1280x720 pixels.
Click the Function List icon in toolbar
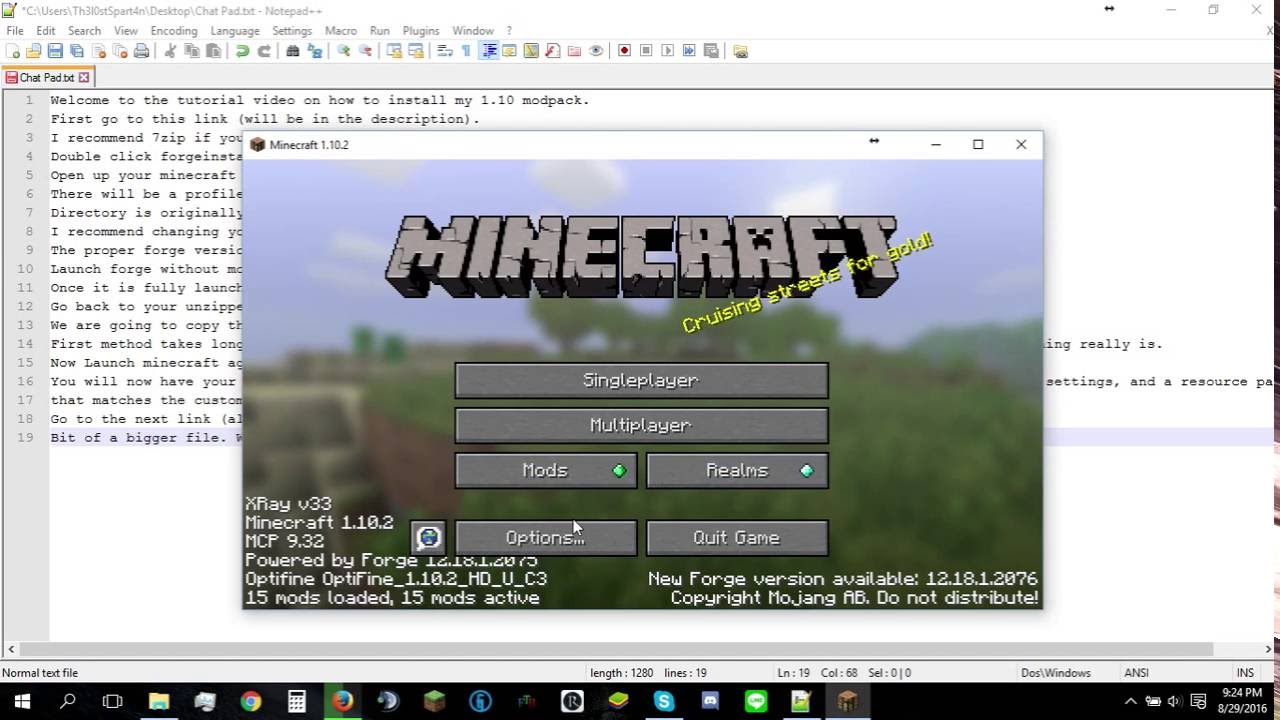tap(552, 51)
